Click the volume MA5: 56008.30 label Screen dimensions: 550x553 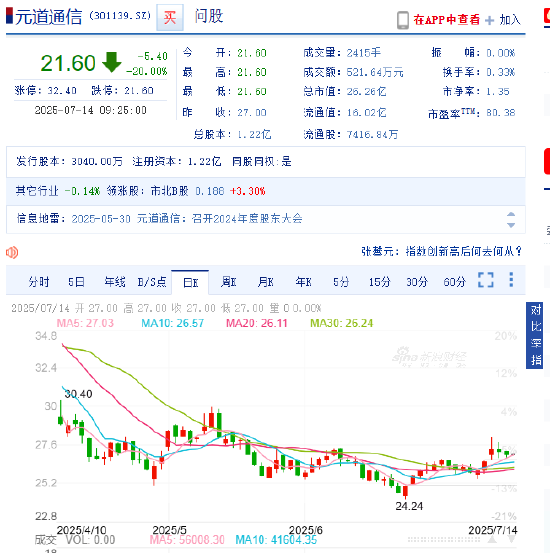coord(187,540)
